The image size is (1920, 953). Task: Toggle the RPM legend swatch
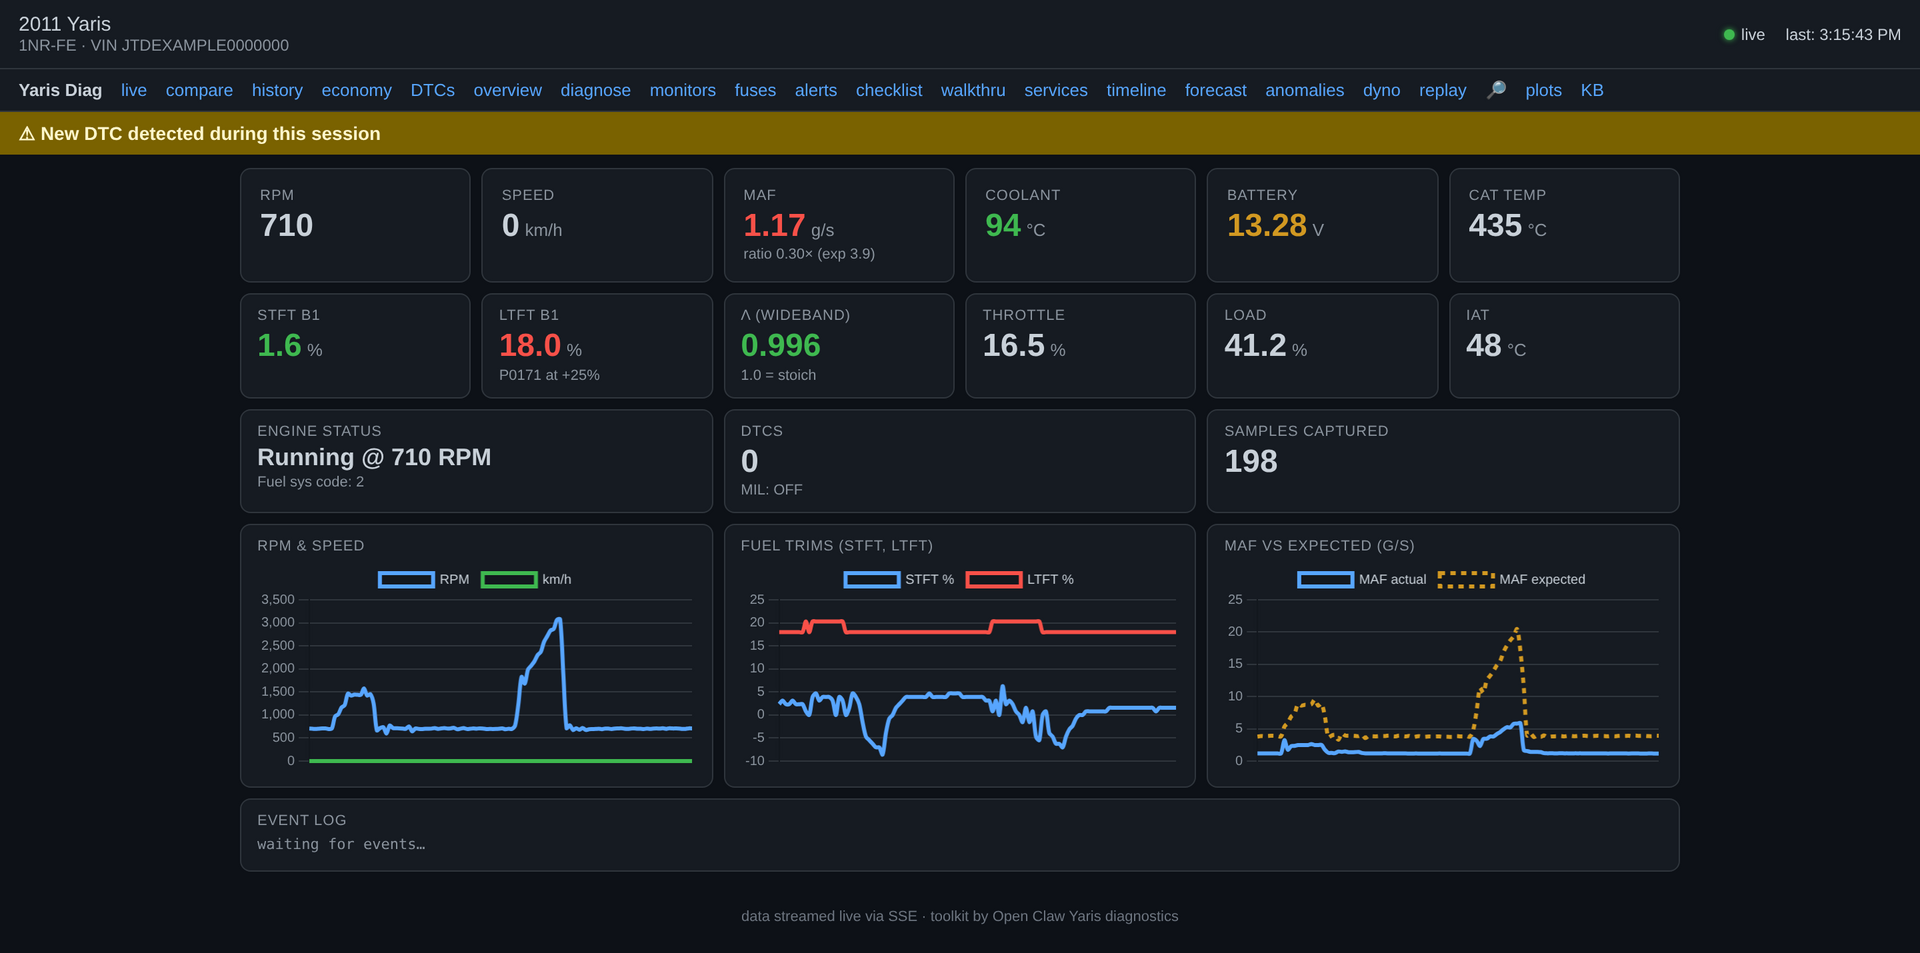coord(406,579)
